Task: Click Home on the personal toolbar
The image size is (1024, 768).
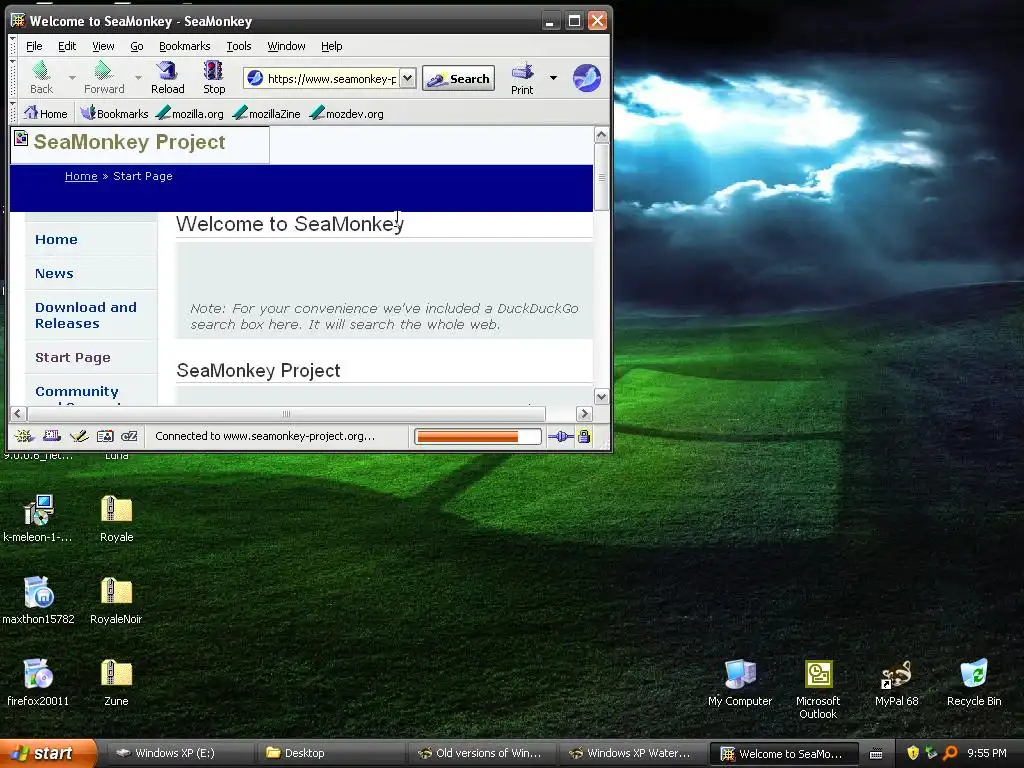Action: (46, 114)
